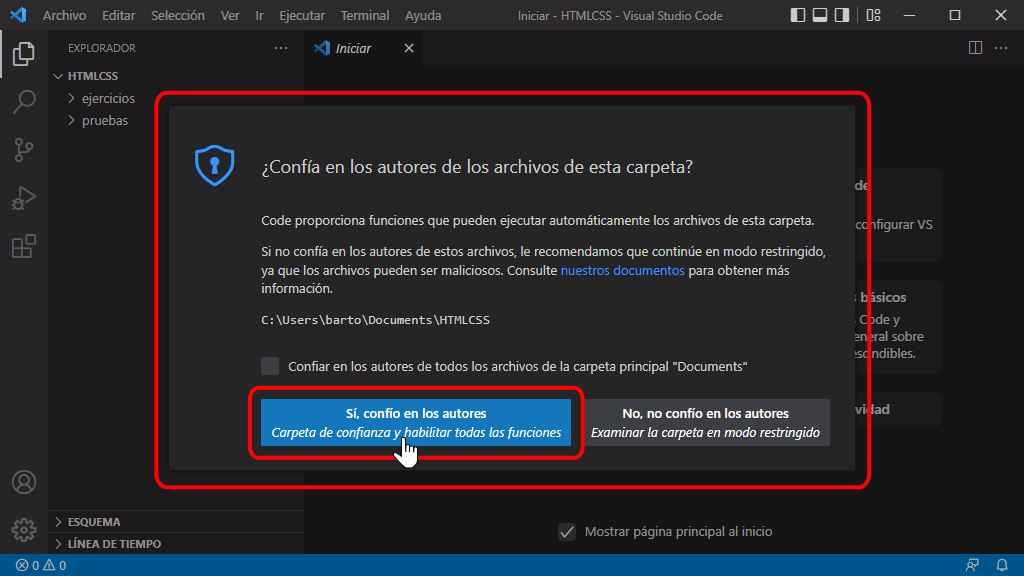Click the EXPLORADOR panel title

coord(102,48)
